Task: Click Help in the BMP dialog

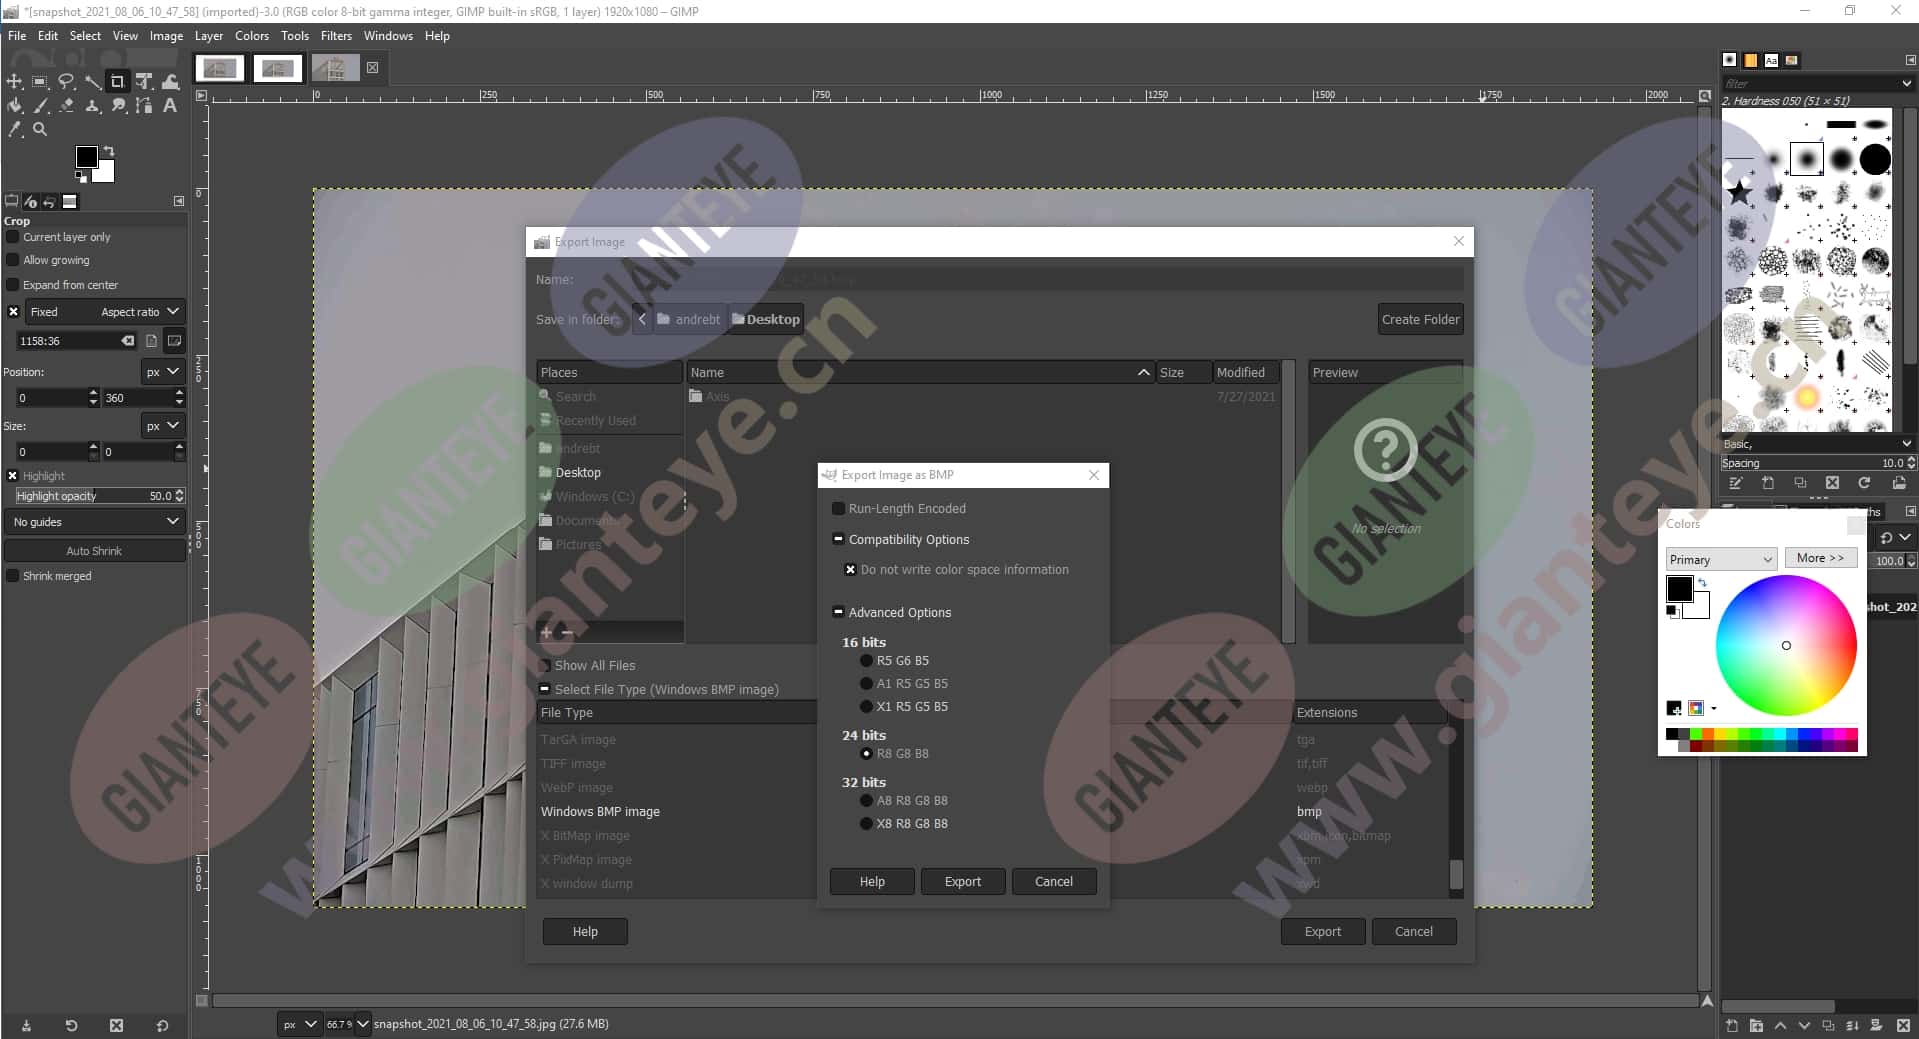Action: (872, 881)
